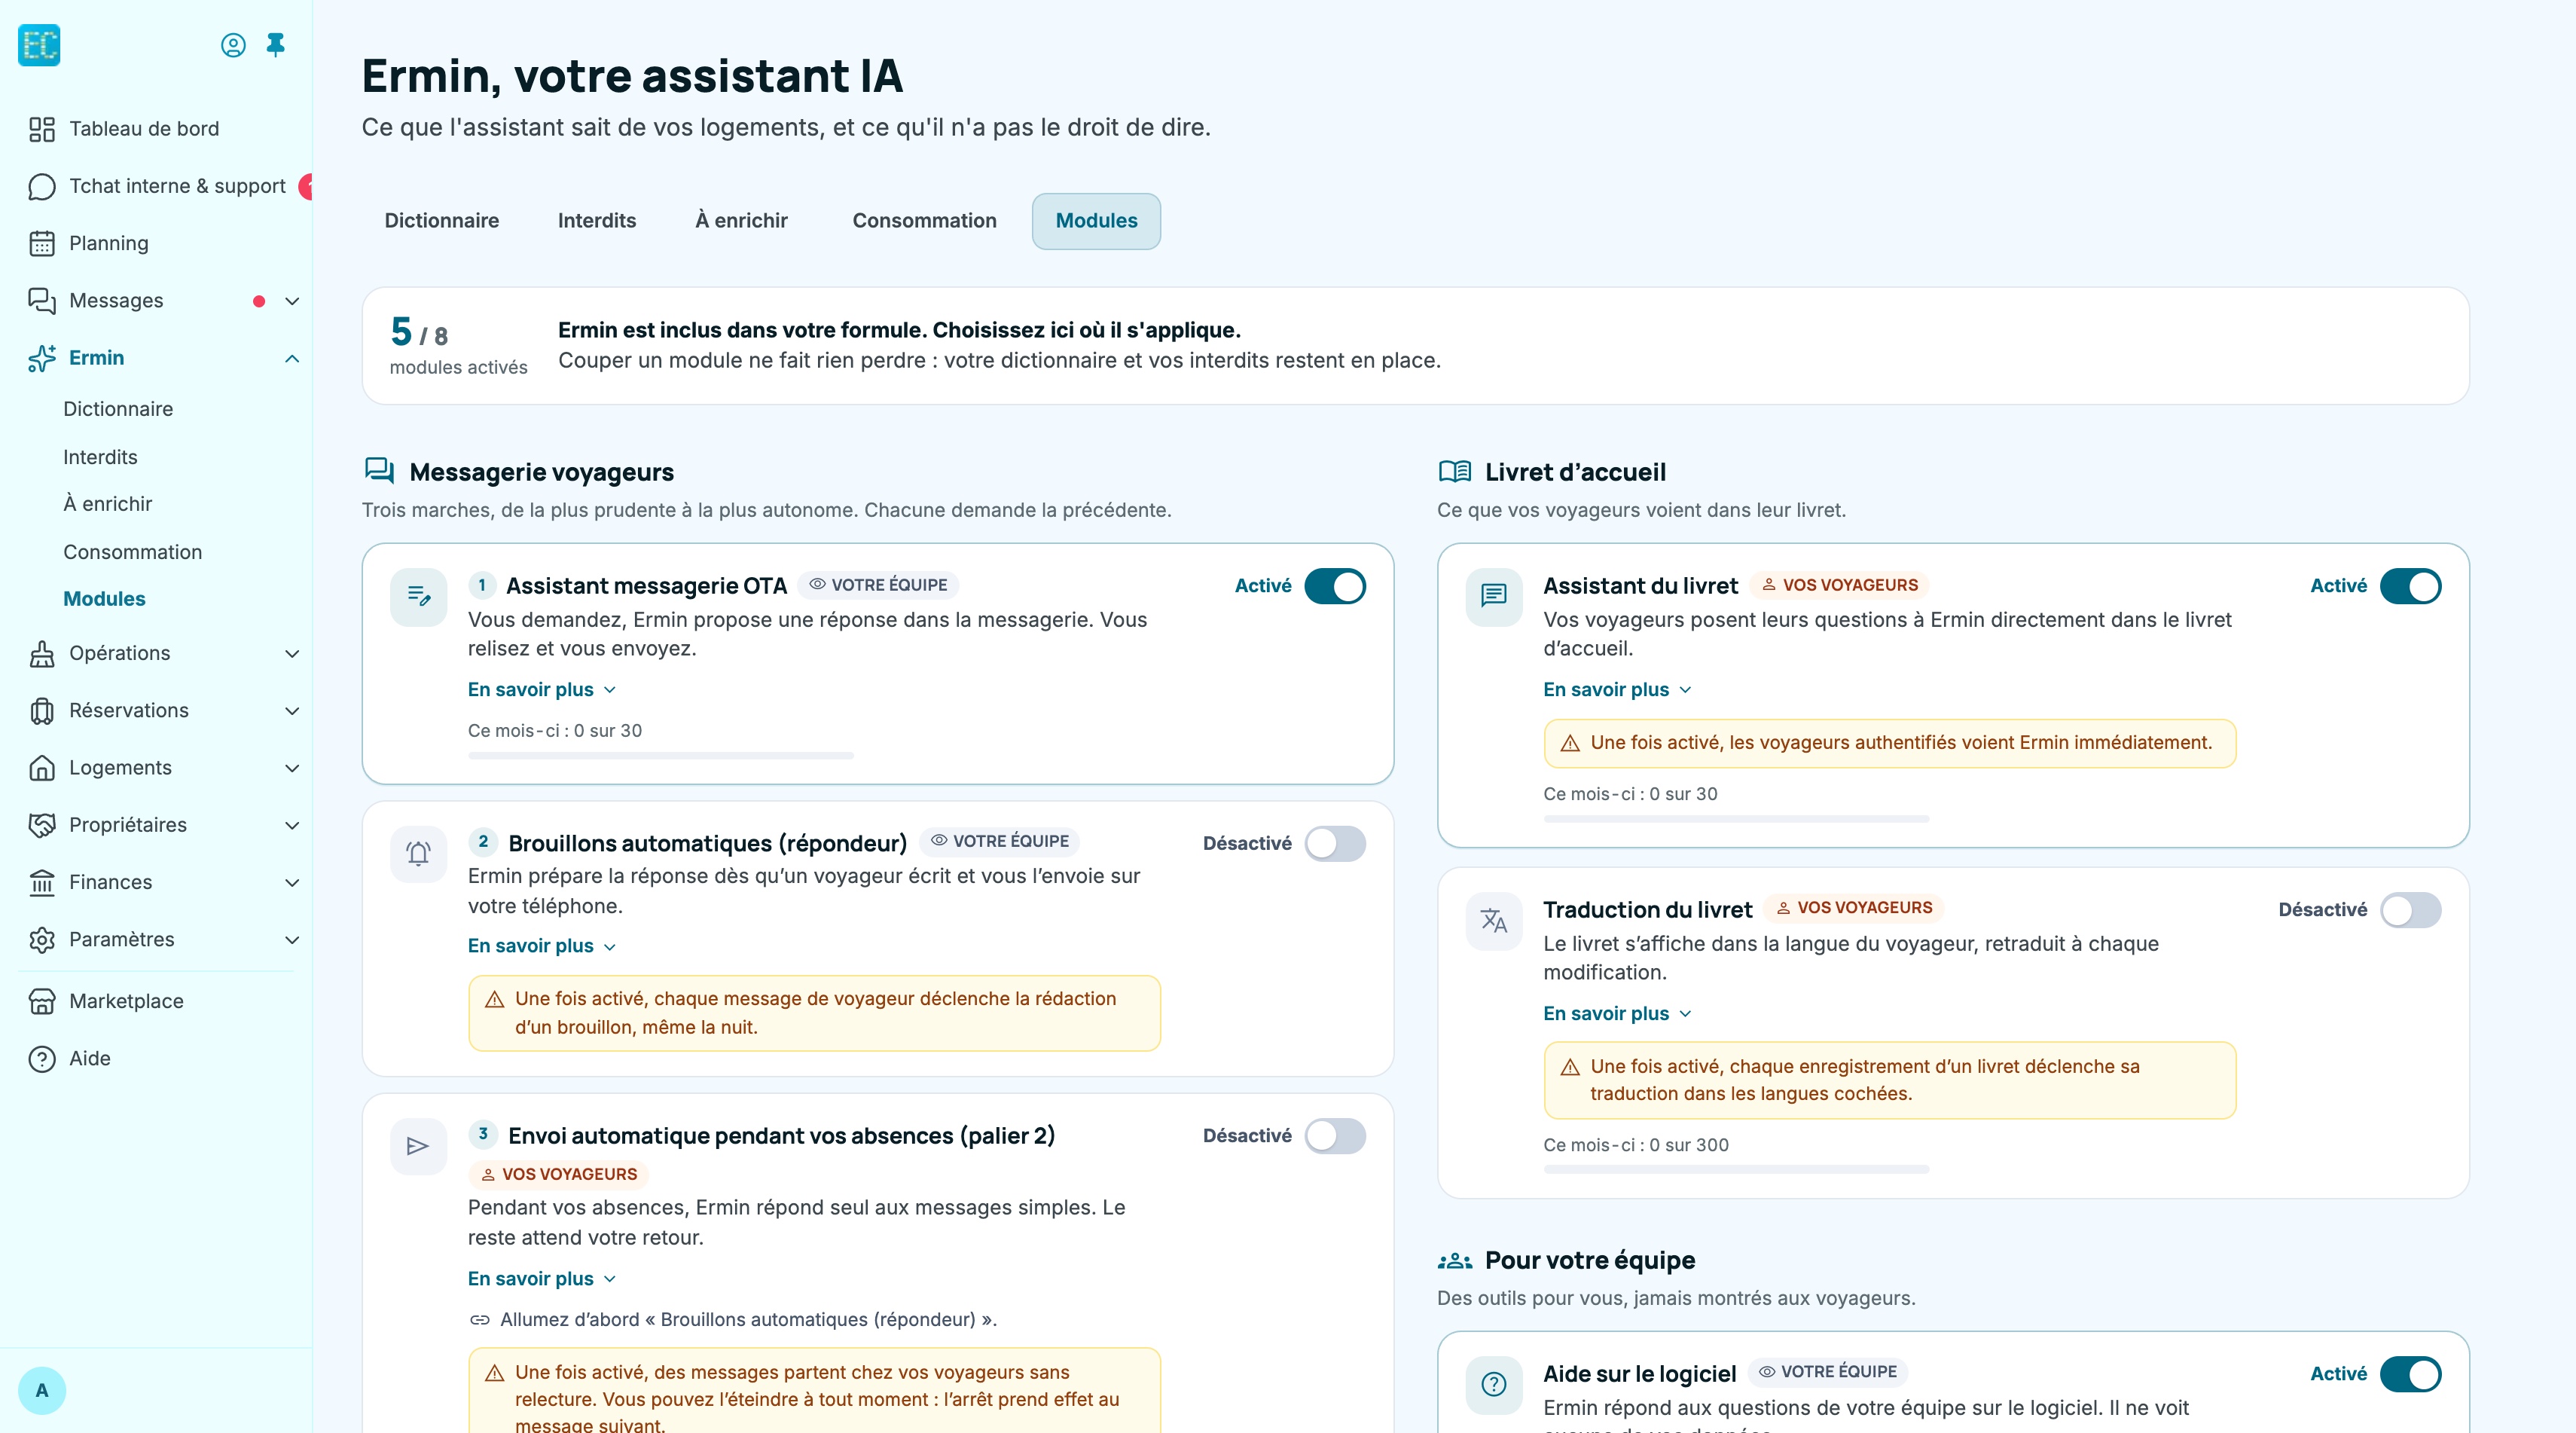Click the Envoi automatique send arrow icon
This screenshot has height=1433, width=2576.
coord(419,1146)
